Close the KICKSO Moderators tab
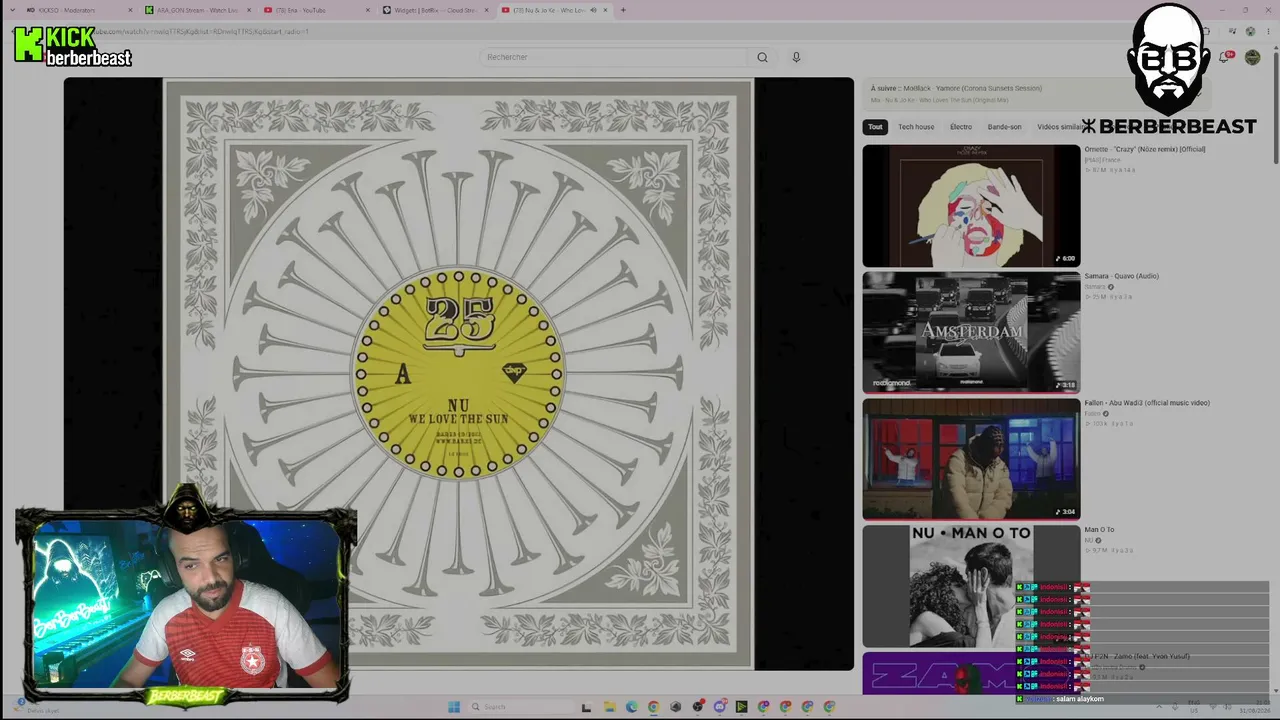1280x720 pixels. [130, 10]
